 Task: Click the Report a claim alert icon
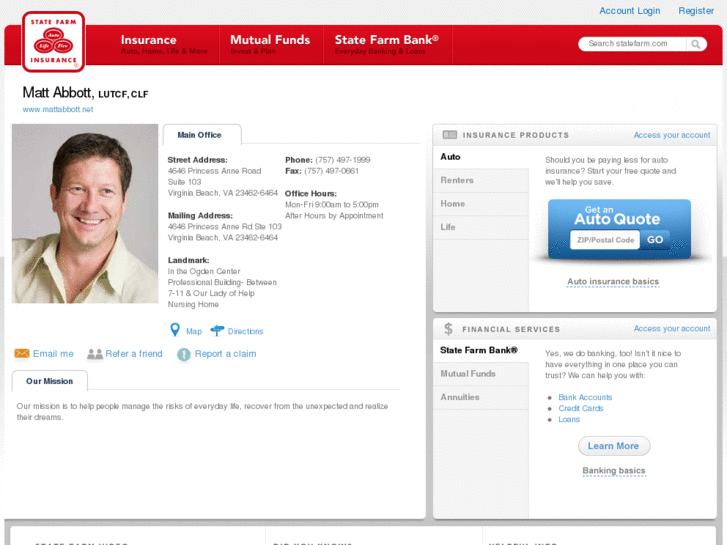pos(184,354)
